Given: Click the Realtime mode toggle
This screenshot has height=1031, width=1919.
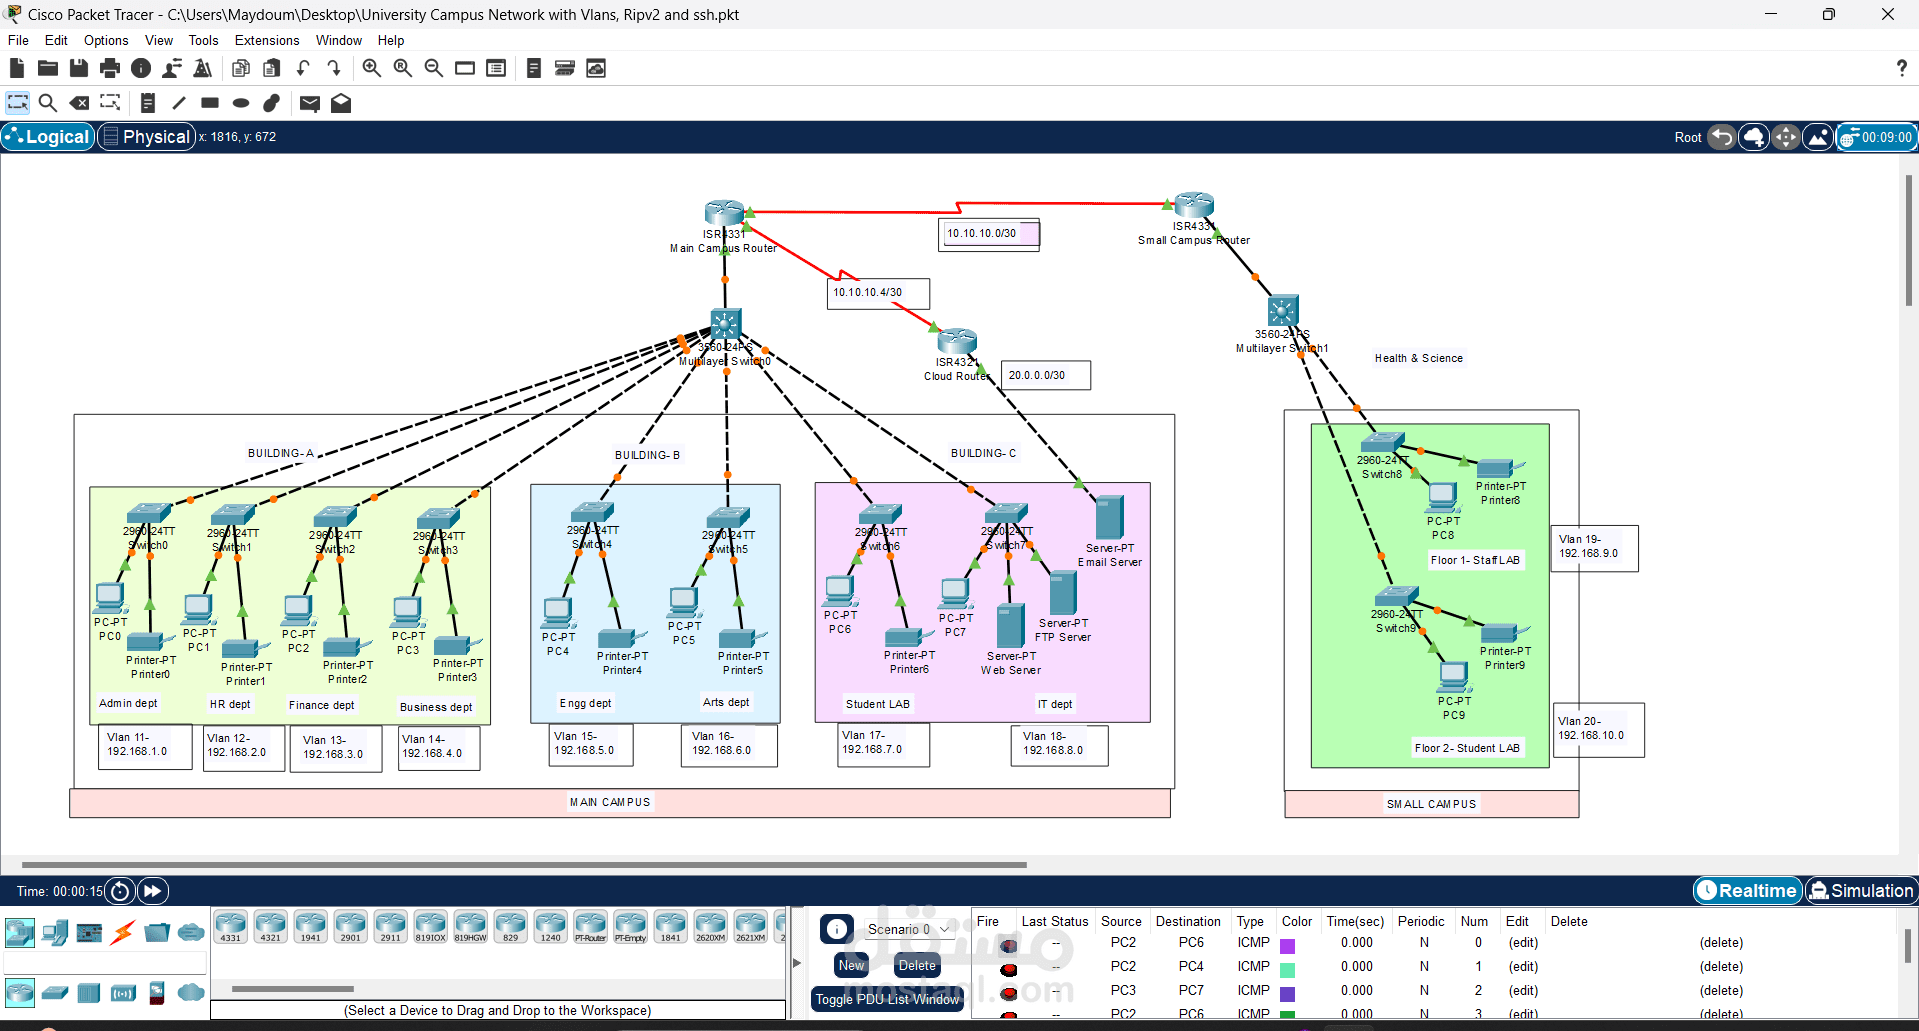Looking at the screenshot, I should 1747,890.
